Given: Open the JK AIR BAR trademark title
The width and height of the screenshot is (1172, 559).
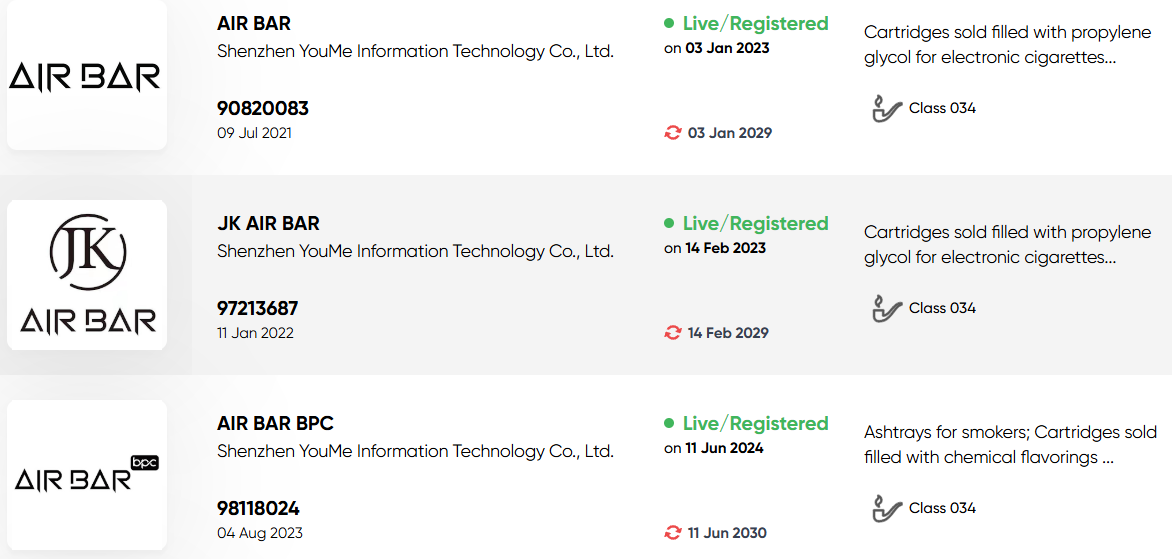Looking at the screenshot, I should [268, 223].
